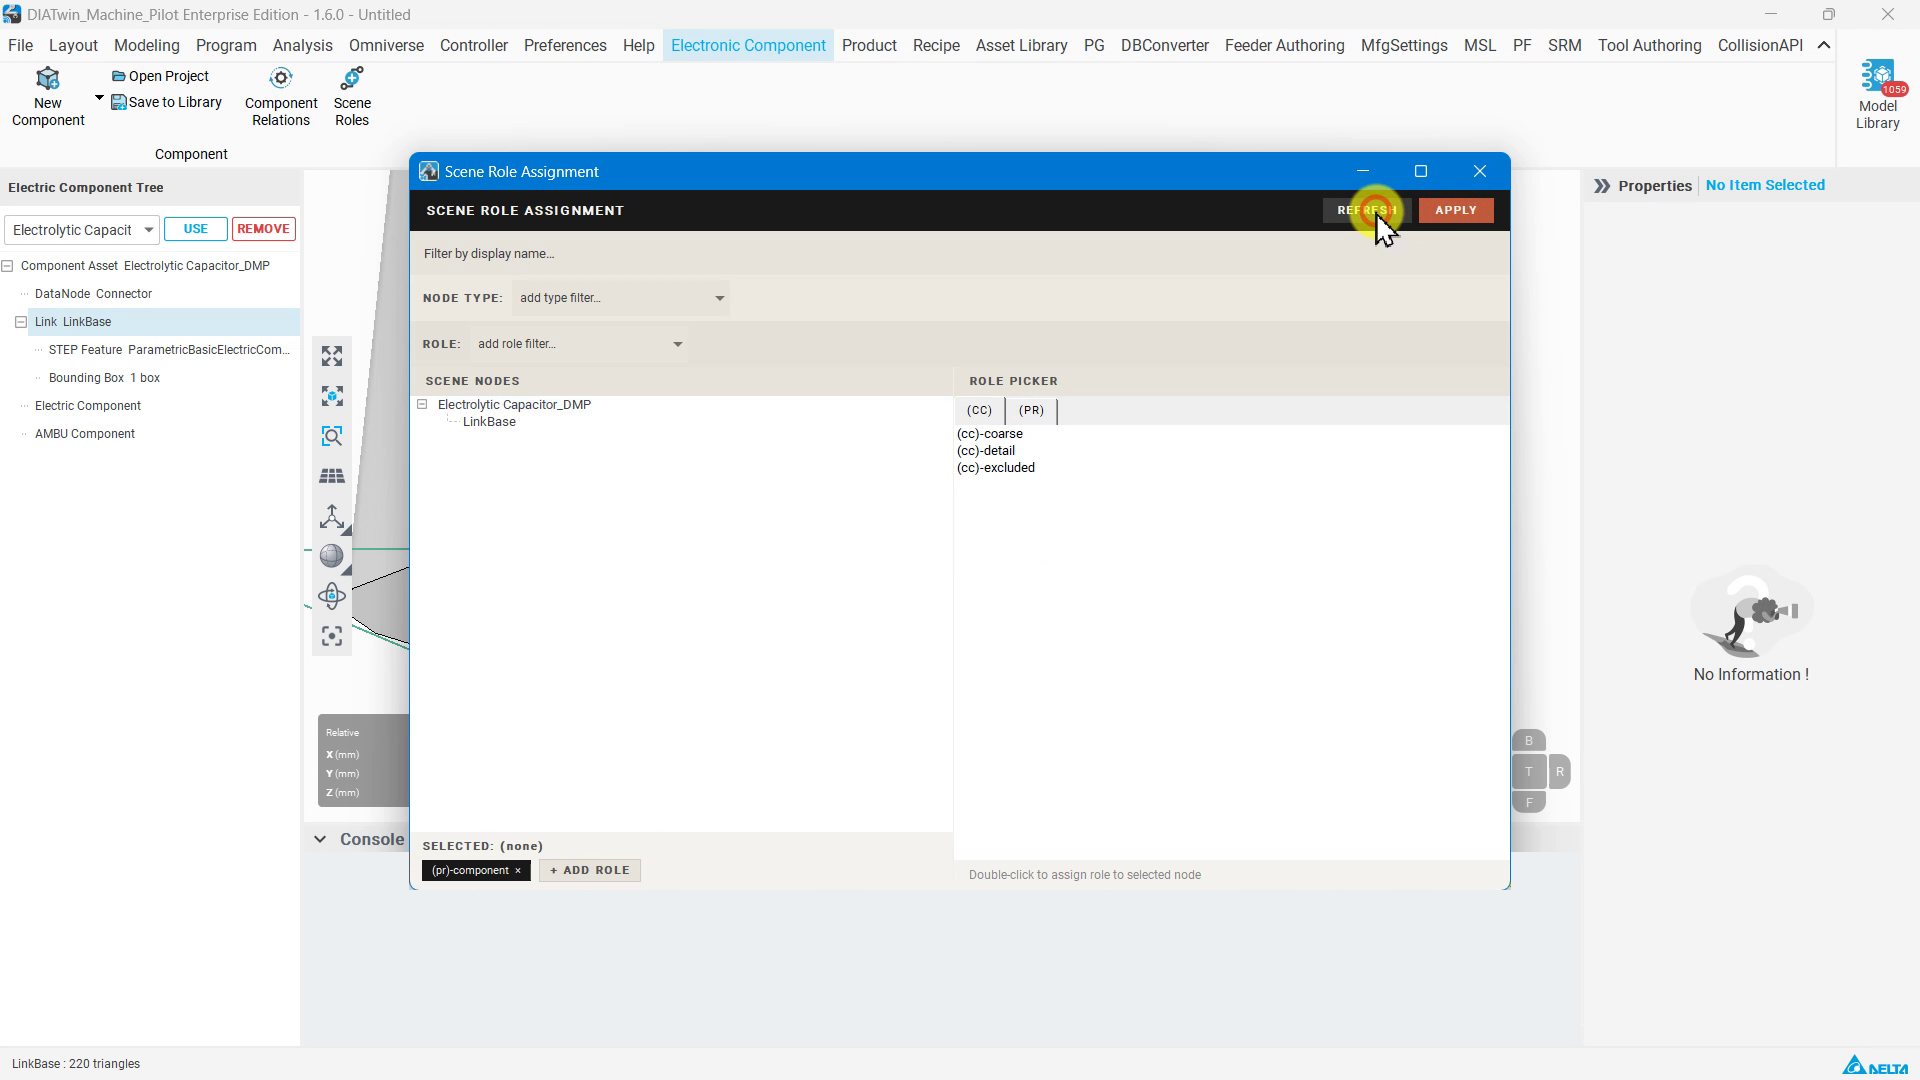Maximize the Scene Role Assignment dialog
This screenshot has width=1920, height=1080.
pos(1421,172)
